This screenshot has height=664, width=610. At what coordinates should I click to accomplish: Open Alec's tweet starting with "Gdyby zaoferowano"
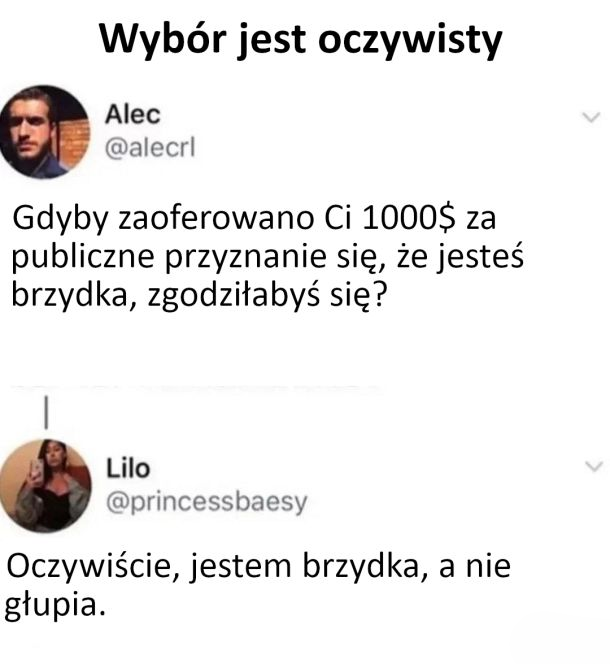(x=267, y=257)
